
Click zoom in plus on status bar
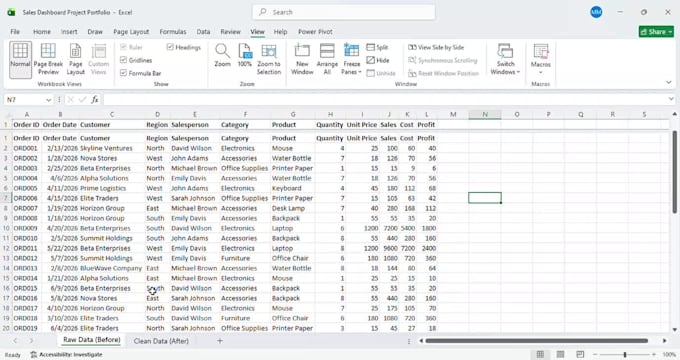click(654, 354)
